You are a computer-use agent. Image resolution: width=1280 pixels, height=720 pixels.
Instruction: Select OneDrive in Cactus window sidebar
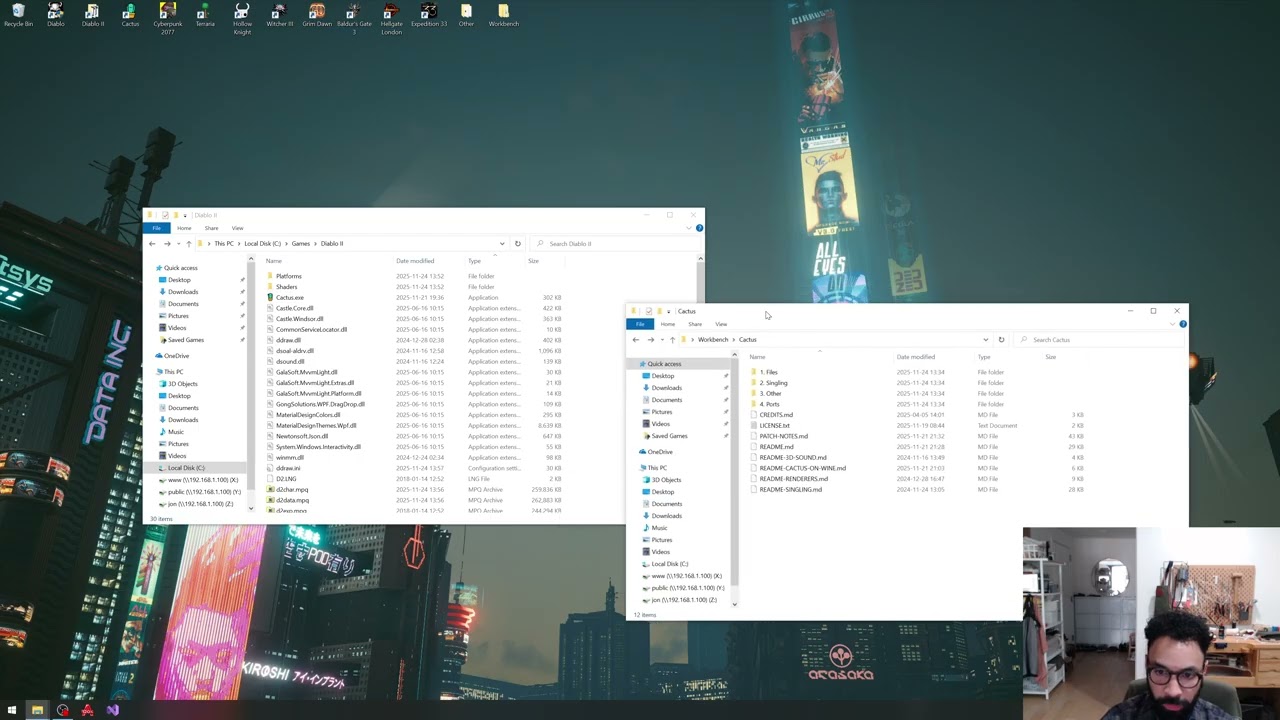[x=660, y=452]
